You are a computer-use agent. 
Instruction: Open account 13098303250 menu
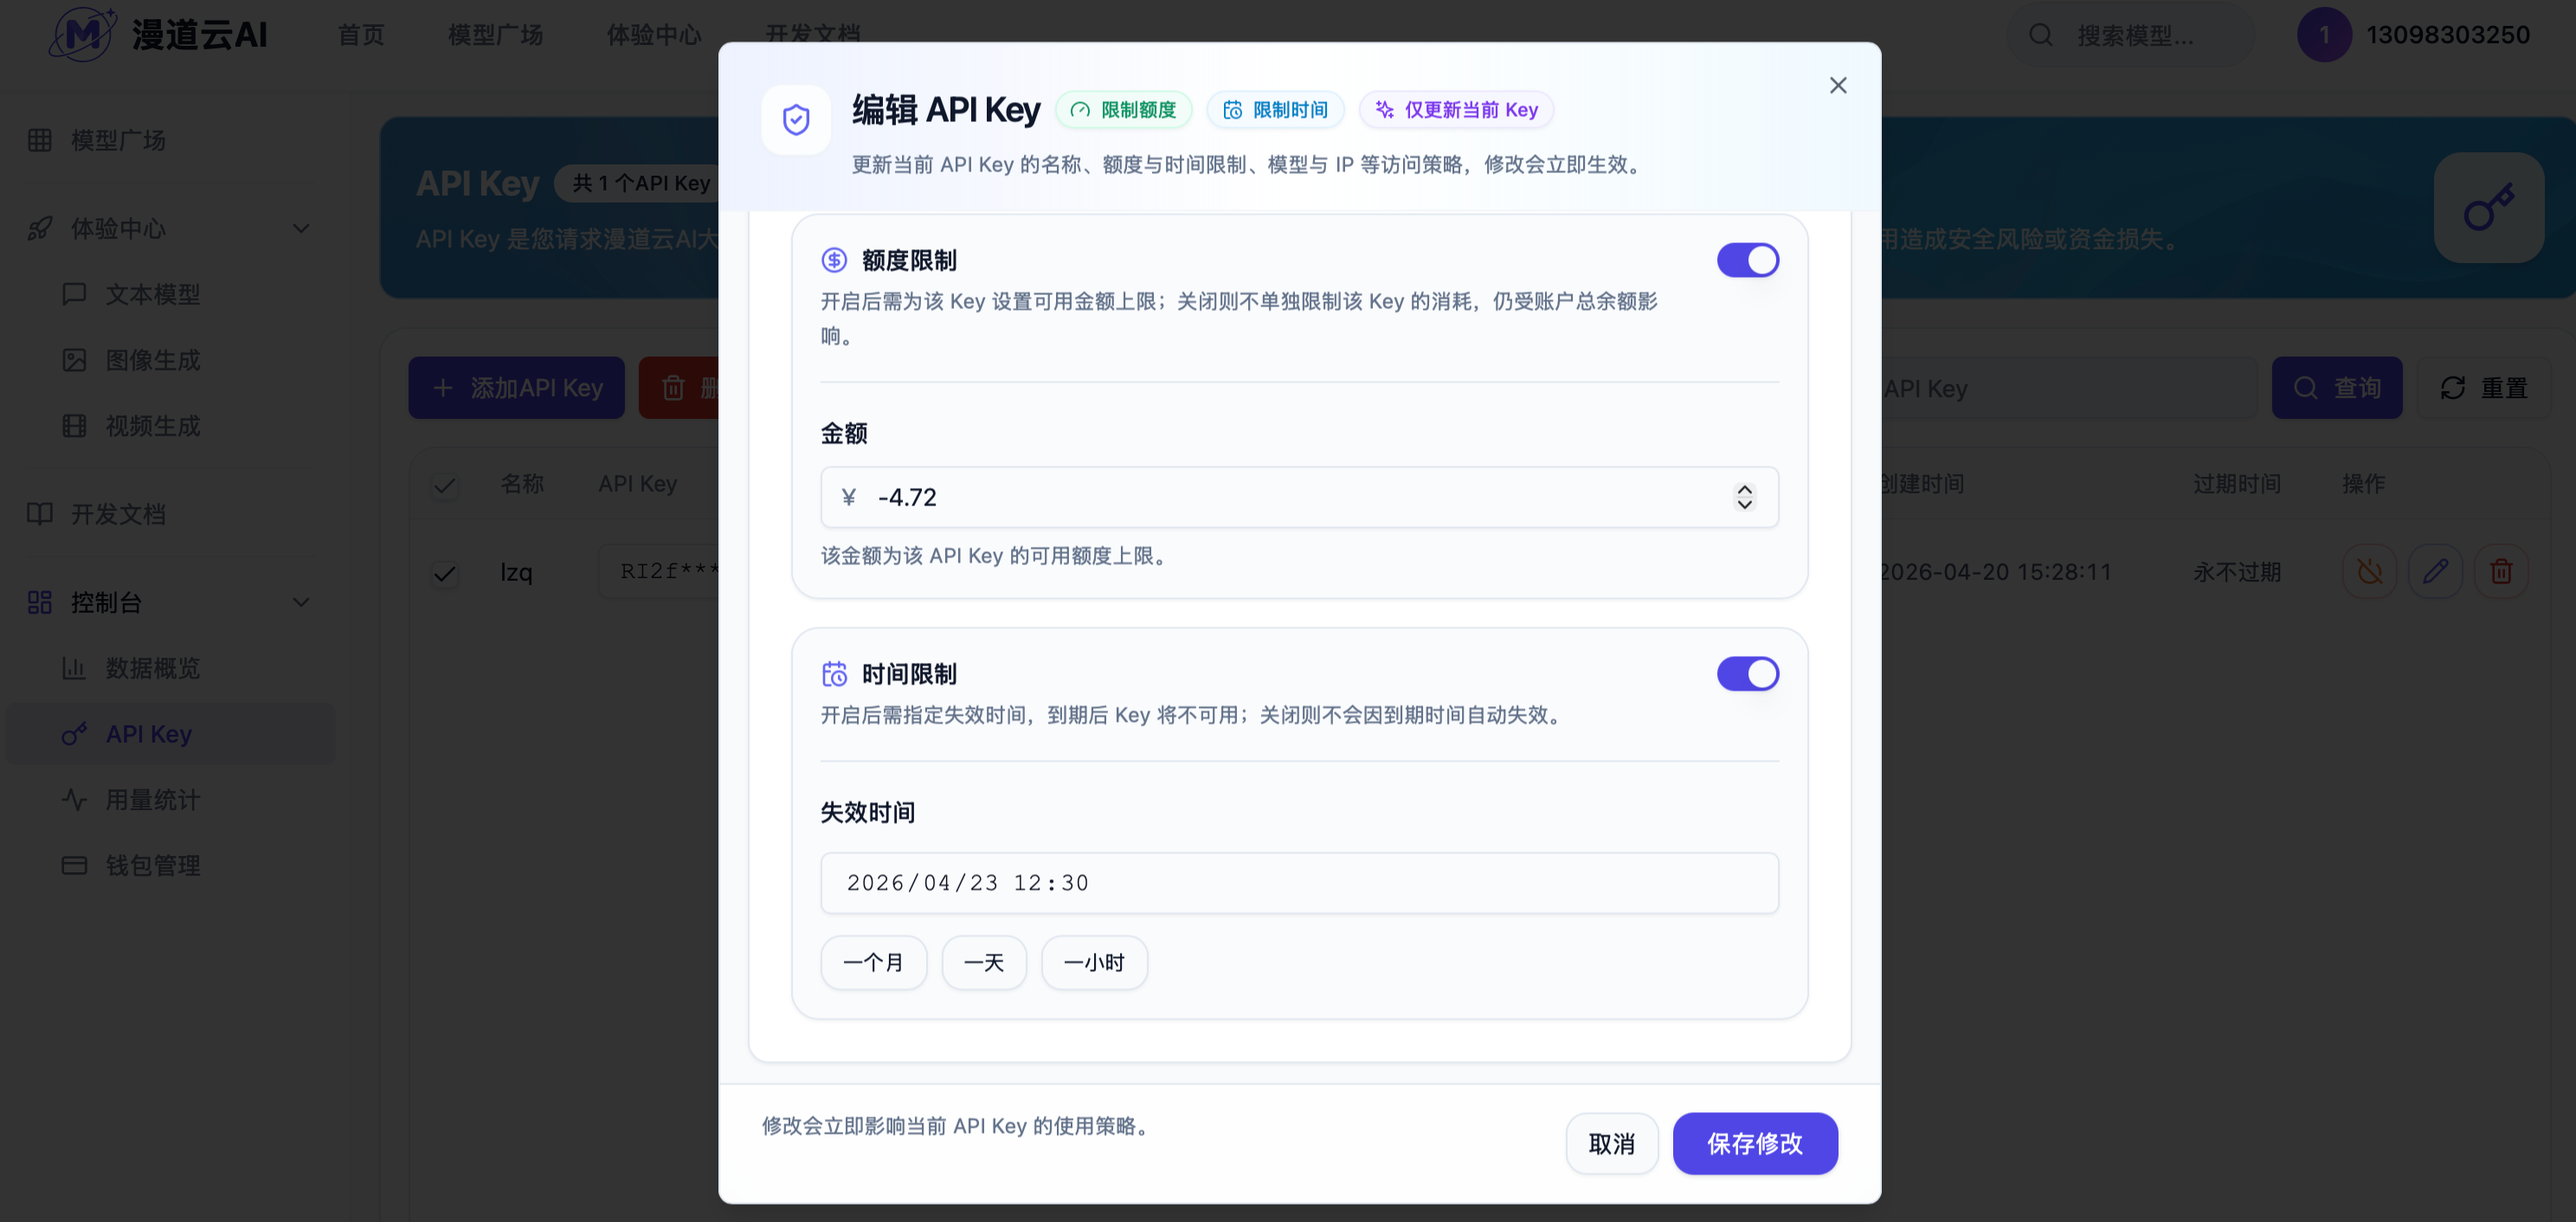(2447, 35)
